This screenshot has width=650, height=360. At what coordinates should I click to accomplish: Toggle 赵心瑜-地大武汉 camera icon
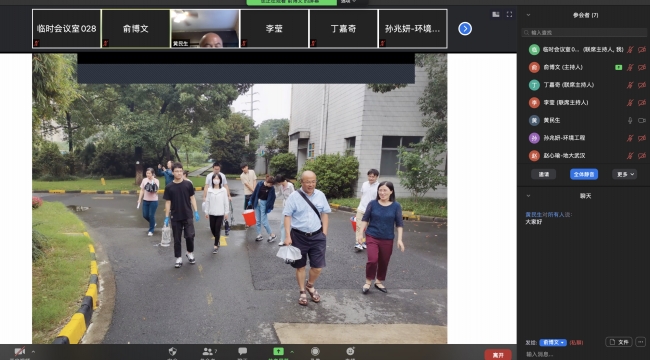(x=642, y=156)
